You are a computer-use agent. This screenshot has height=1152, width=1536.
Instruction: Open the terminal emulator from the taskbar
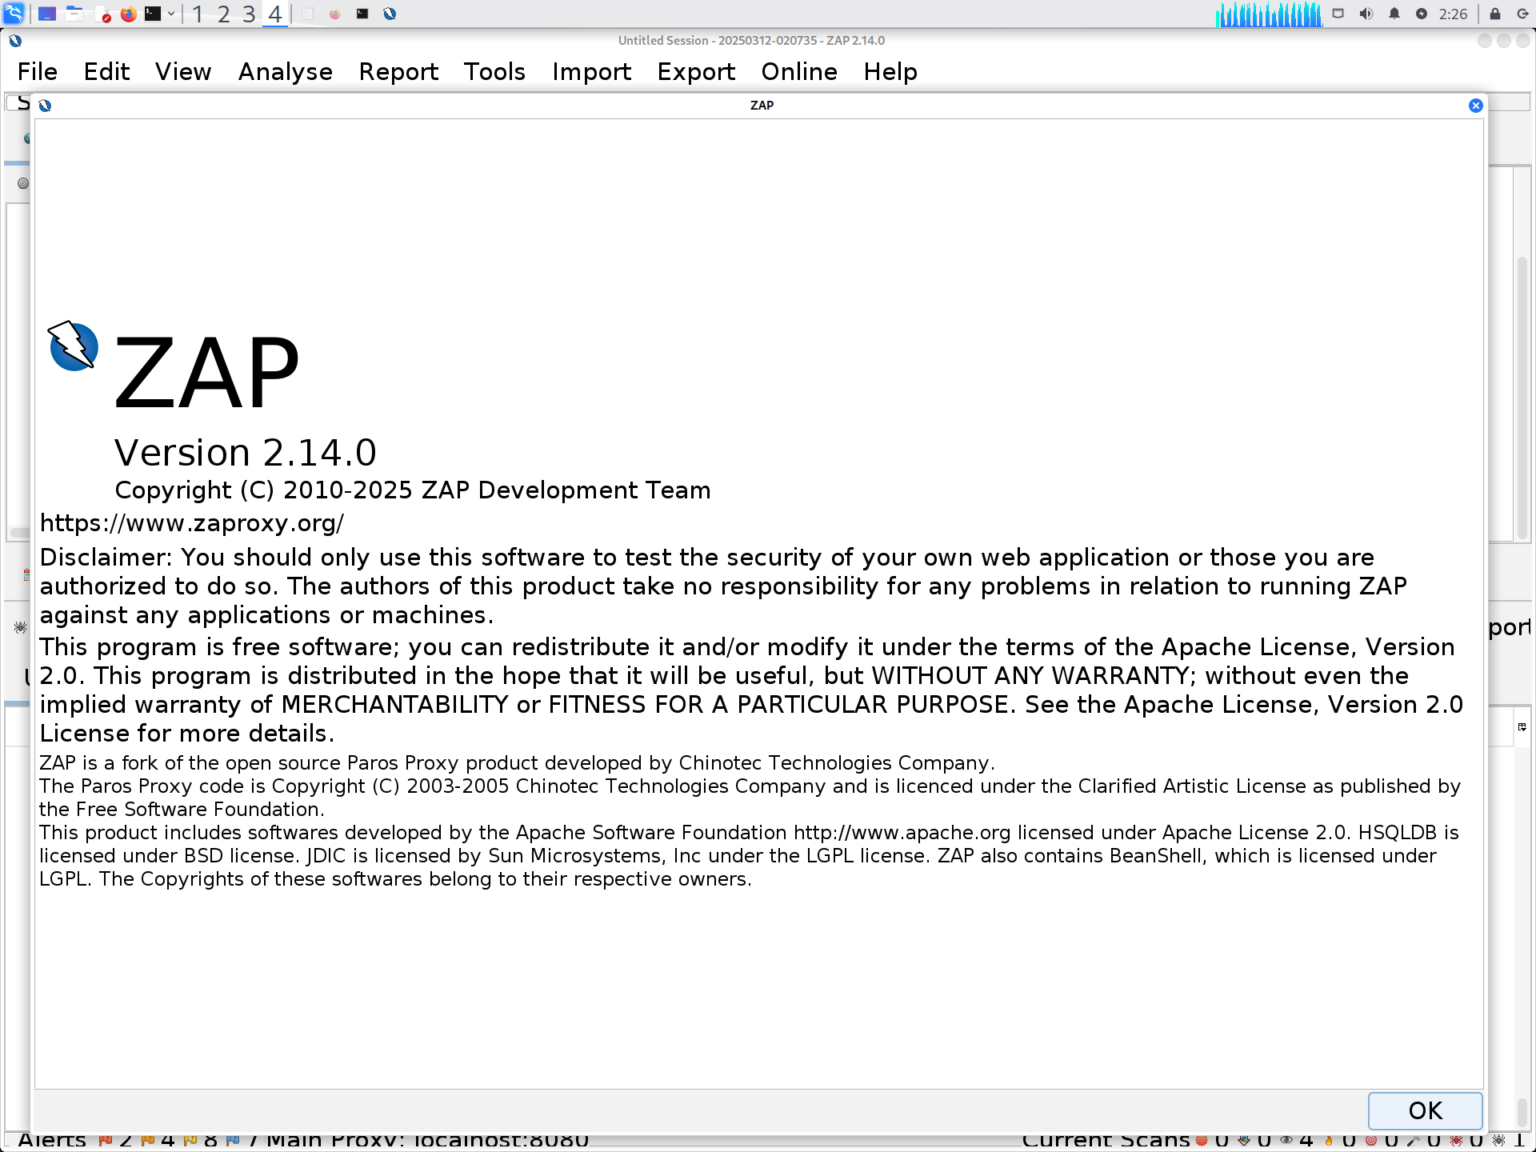tap(152, 14)
